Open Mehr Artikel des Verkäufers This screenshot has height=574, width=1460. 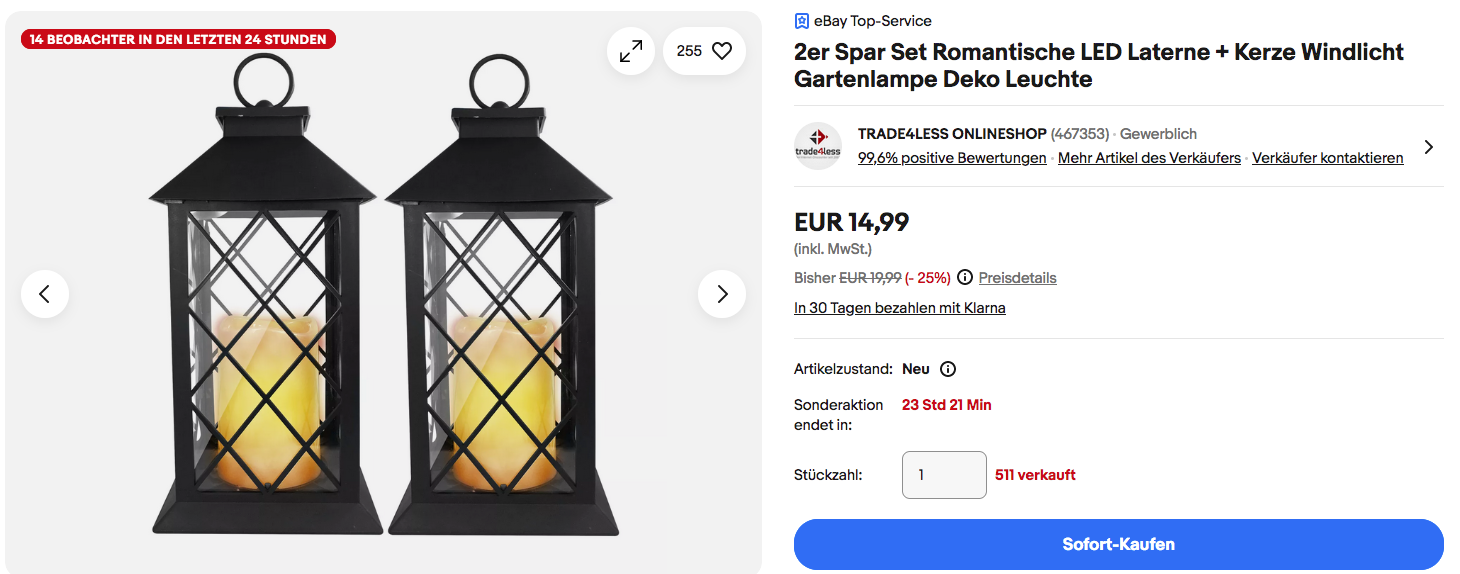click(1149, 158)
